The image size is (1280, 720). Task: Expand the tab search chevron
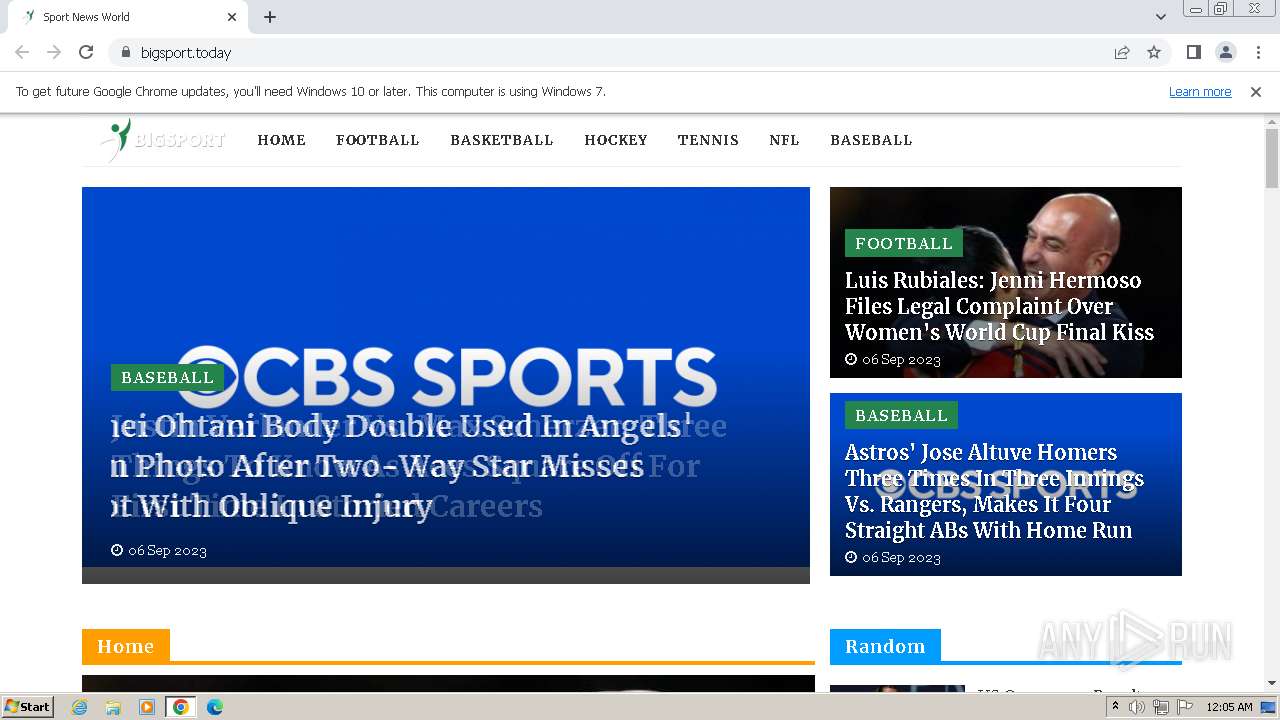coord(1160,17)
